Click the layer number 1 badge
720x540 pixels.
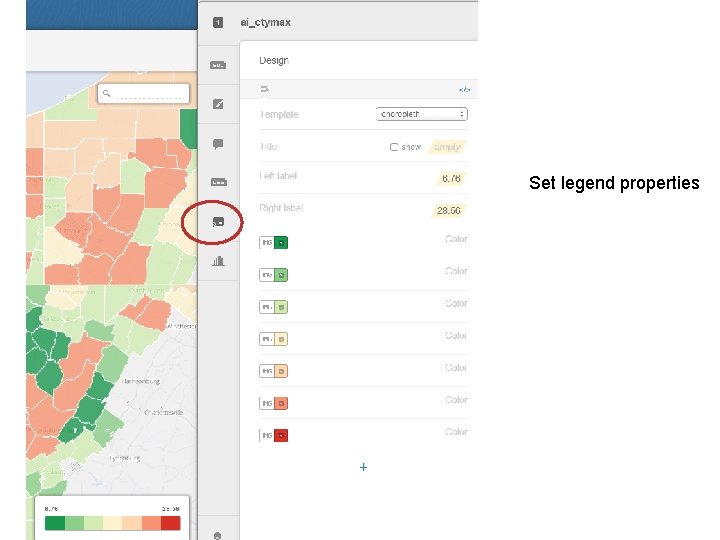pyautogui.click(x=218, y=22)
